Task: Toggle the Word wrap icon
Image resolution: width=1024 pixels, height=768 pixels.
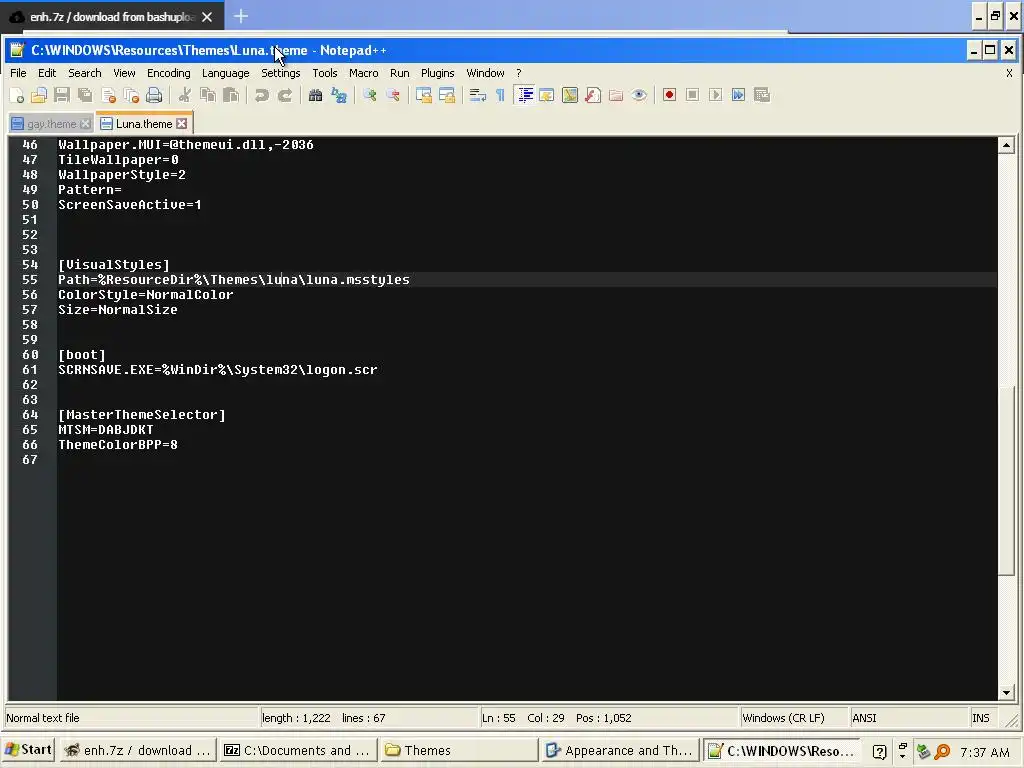Action: (477, 95)
